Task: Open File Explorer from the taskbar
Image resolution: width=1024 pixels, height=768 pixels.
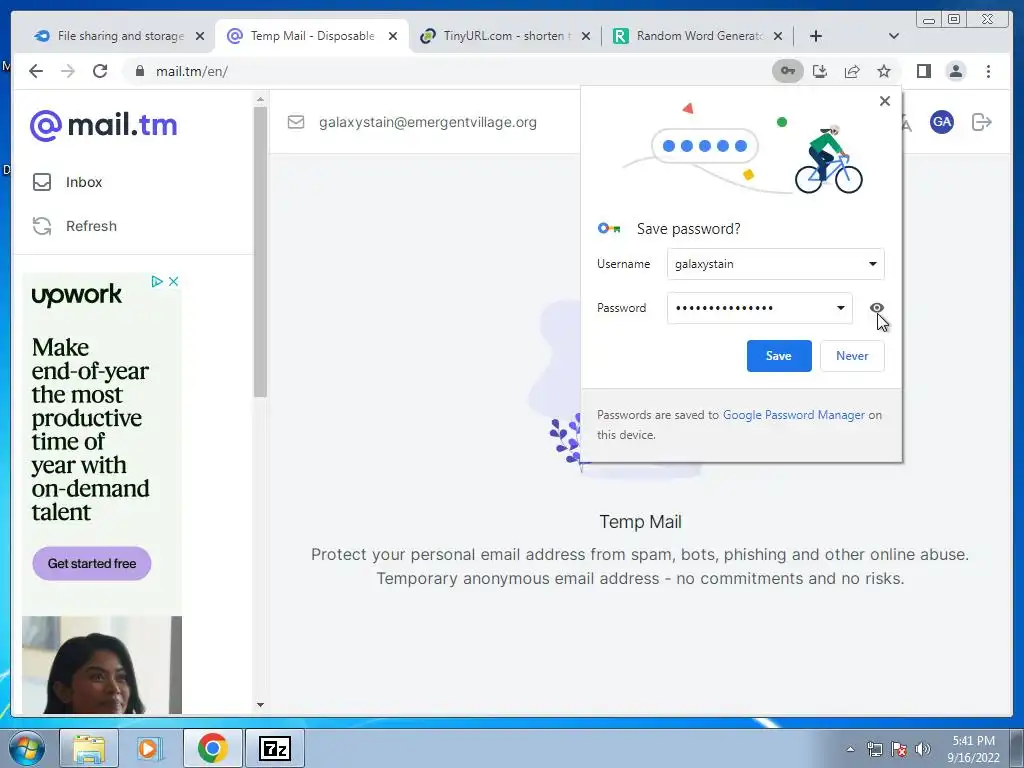Action: click(x=89, y=748)
